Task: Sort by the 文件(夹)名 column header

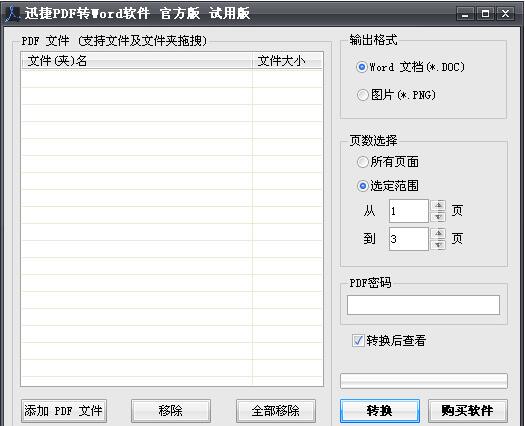Action: click(137, 61)
